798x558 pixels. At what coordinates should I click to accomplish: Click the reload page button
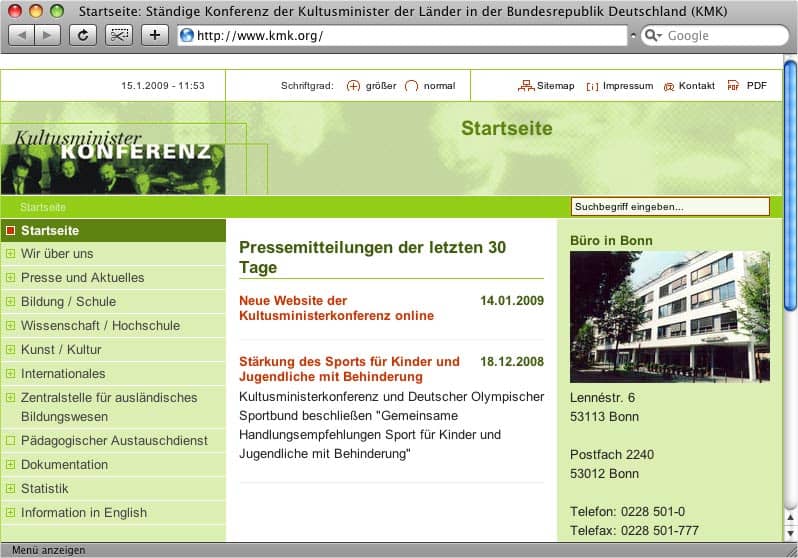83,35
